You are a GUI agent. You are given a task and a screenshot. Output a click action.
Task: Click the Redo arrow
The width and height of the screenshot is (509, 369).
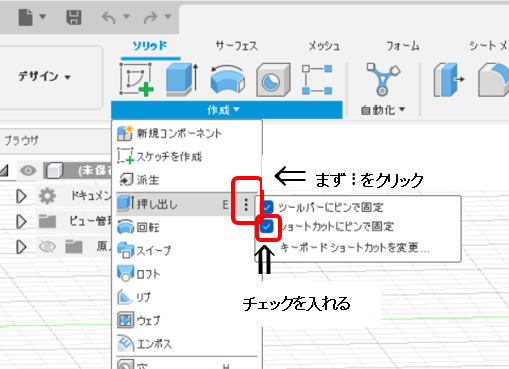[x=151, y=17]
